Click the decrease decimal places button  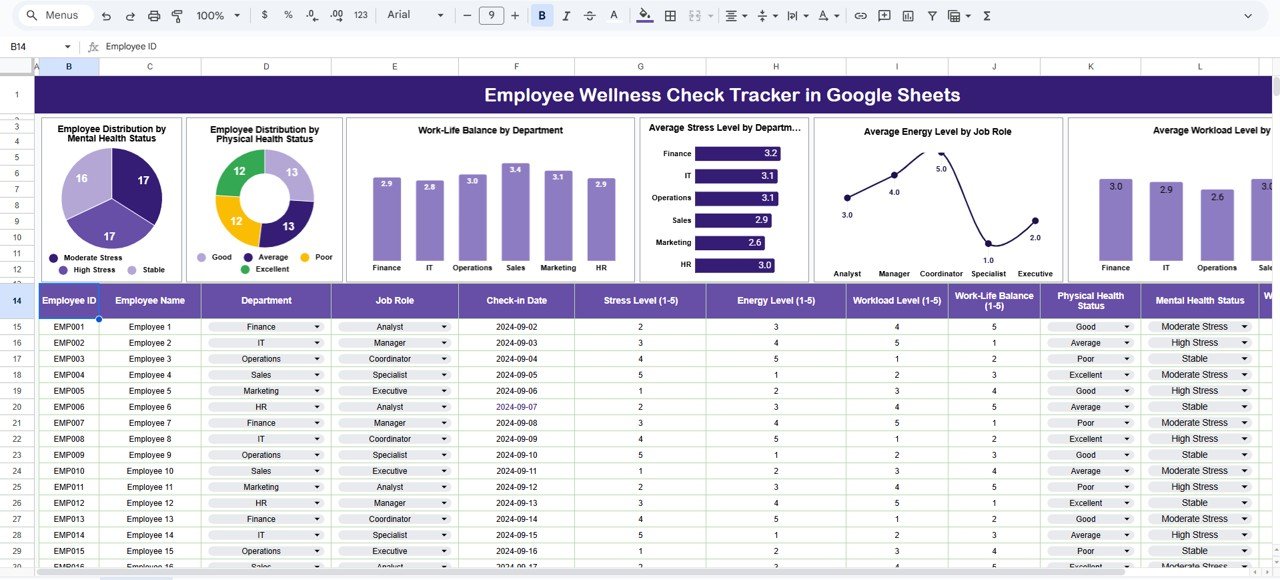click(310, 15)
